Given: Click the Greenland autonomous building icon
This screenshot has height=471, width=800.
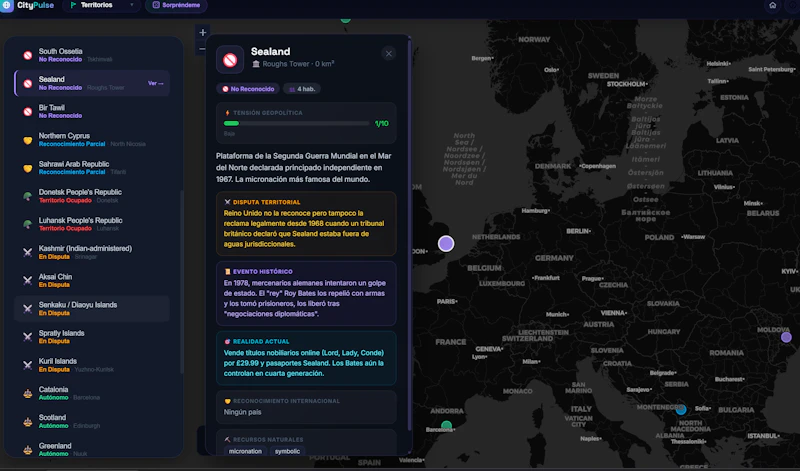Looking at the screenshot, I should point(28,450).
